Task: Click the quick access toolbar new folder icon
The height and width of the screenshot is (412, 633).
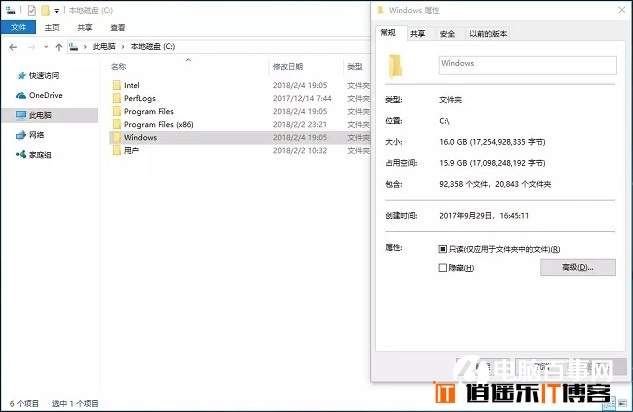Action: tap(46, 10)
